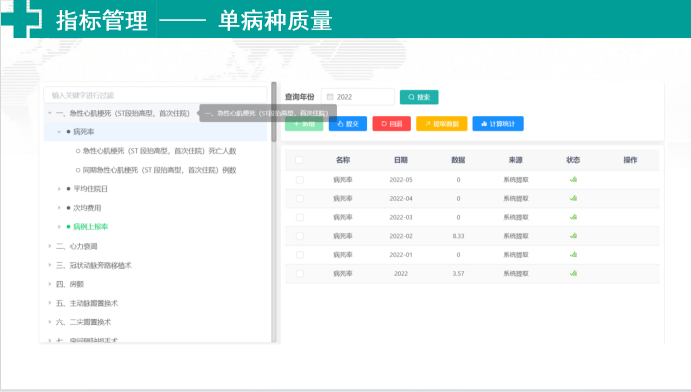This screenshot has height=392, width=691.
Task: Tick the checkbox for the 2022-04 row
Action: point(300,199)
